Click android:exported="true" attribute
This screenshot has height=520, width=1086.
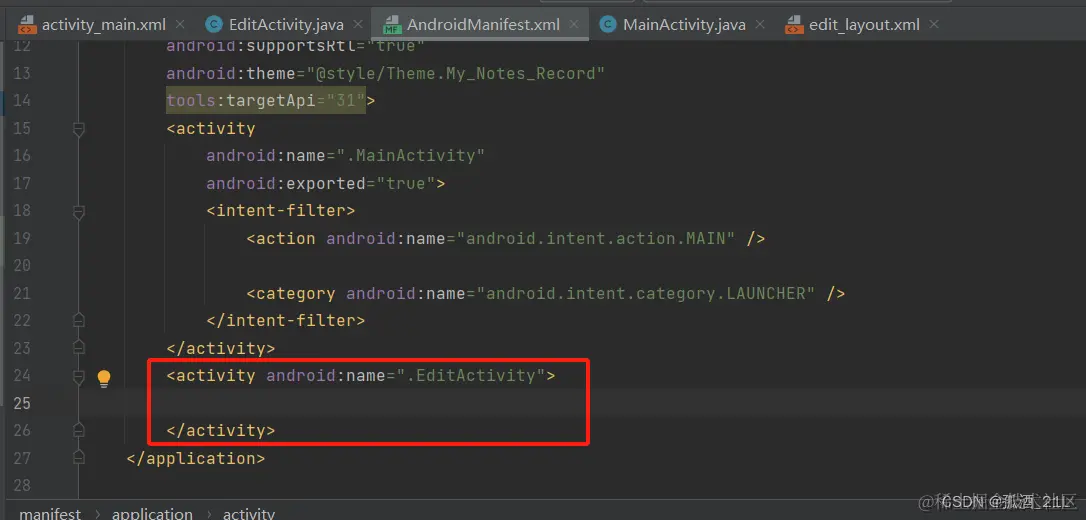pyautogui.click(x=321, y=183)
